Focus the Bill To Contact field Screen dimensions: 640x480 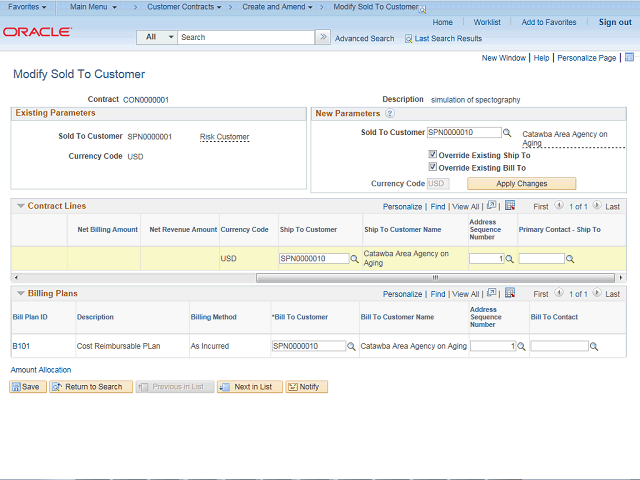pyautogui.click(x=560, y=346)
